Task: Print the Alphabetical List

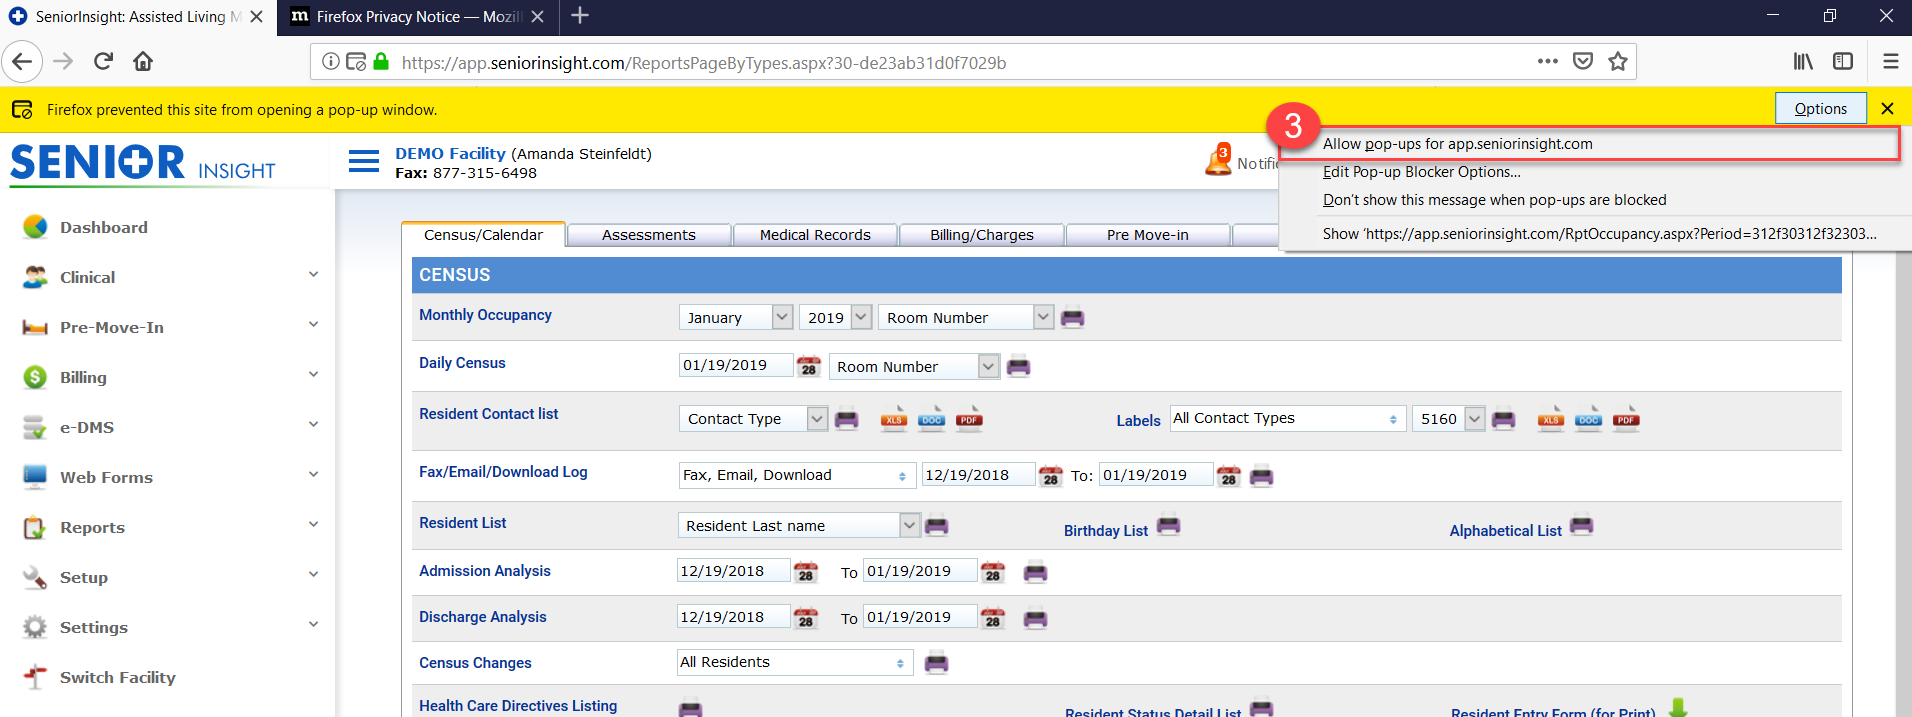Action: coord(1581,525)
